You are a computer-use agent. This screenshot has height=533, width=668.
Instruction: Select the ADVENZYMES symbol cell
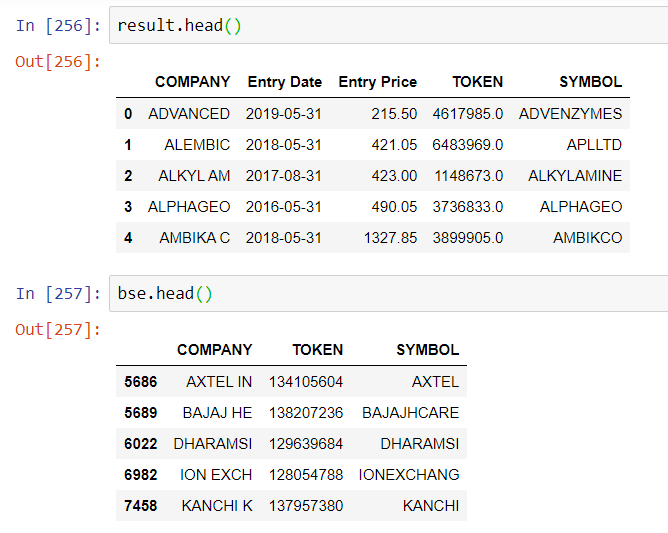570,114
